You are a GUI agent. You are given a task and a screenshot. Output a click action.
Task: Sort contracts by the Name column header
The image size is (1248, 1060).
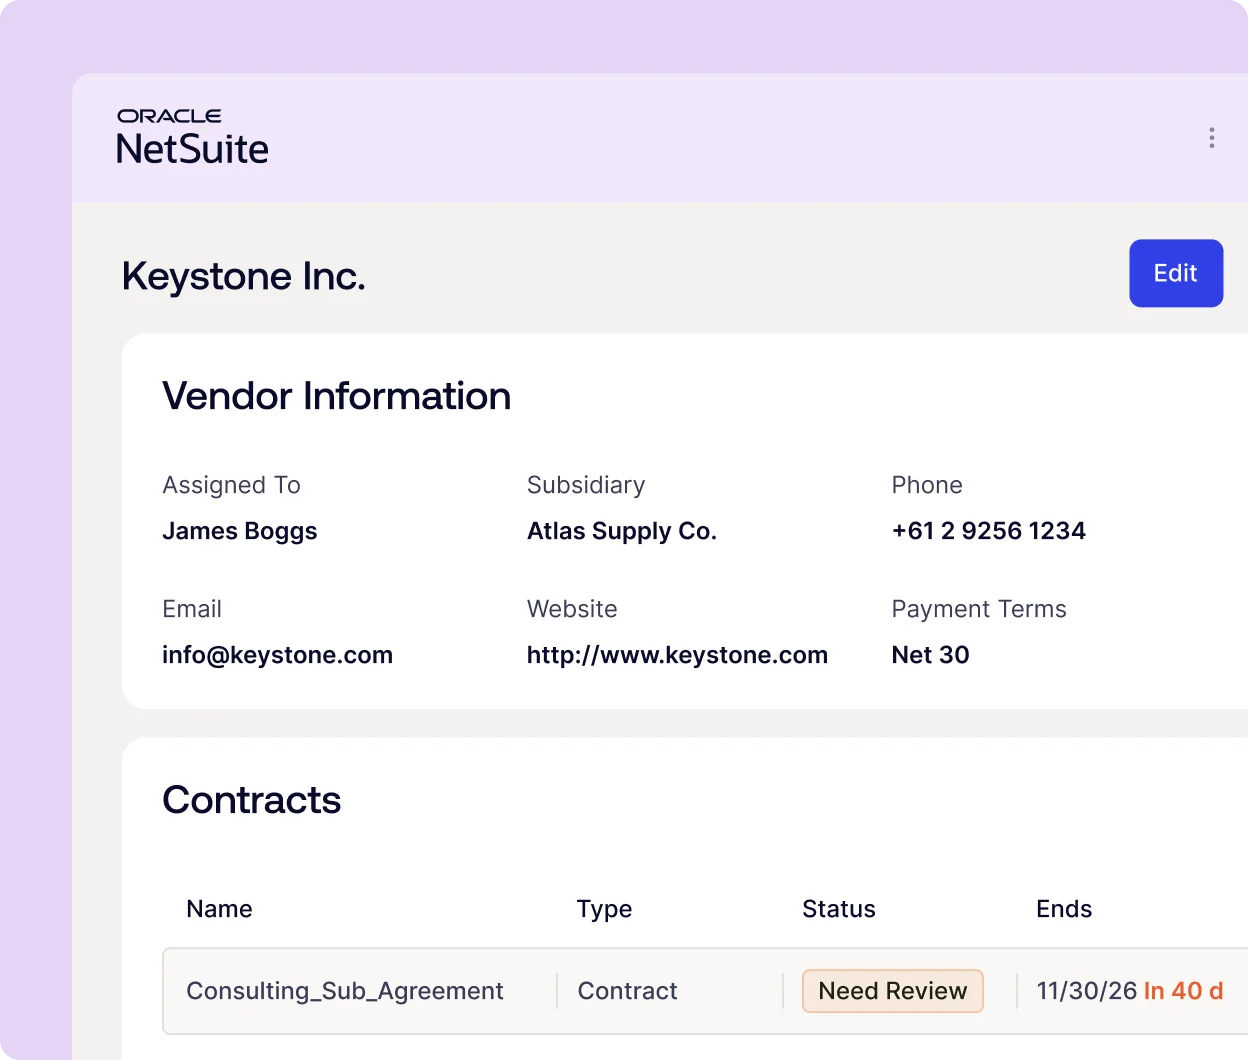(219, 909)
